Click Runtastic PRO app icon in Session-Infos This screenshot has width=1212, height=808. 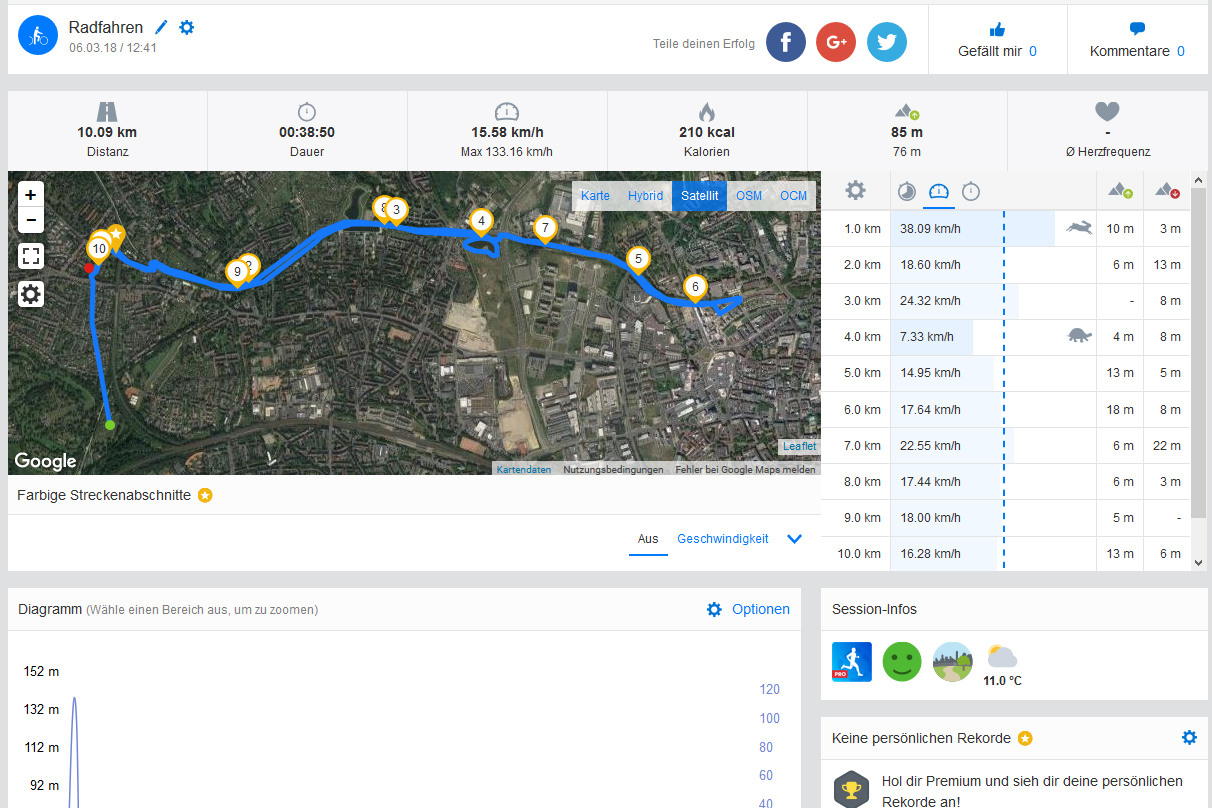click(852, 662)
